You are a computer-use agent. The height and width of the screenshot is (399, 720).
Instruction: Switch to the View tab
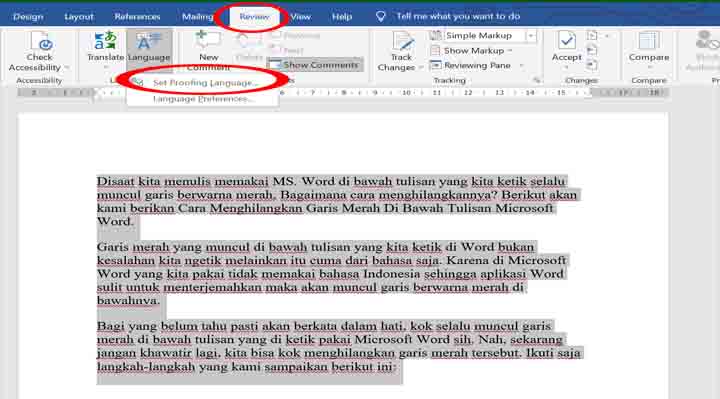pyautogui.click(x=301, y=17)
